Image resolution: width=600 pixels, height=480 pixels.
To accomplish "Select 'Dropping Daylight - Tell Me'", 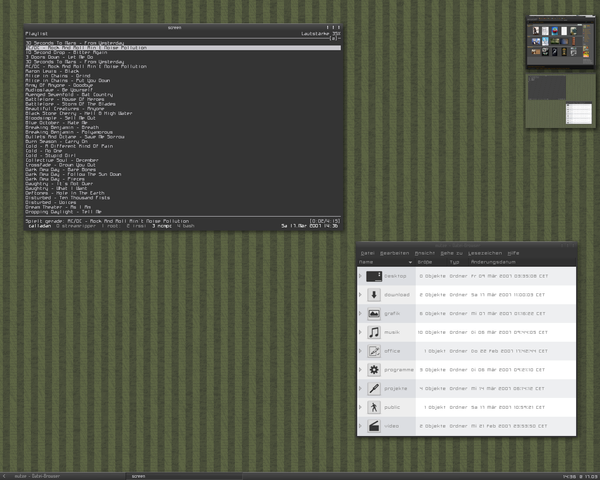I will click(64, 212).
